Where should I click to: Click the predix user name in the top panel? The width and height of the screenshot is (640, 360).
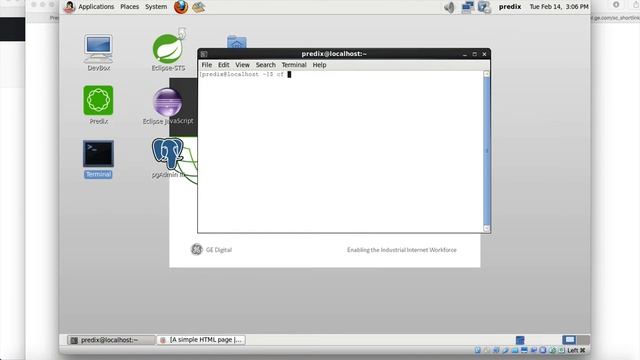(510, 7)
